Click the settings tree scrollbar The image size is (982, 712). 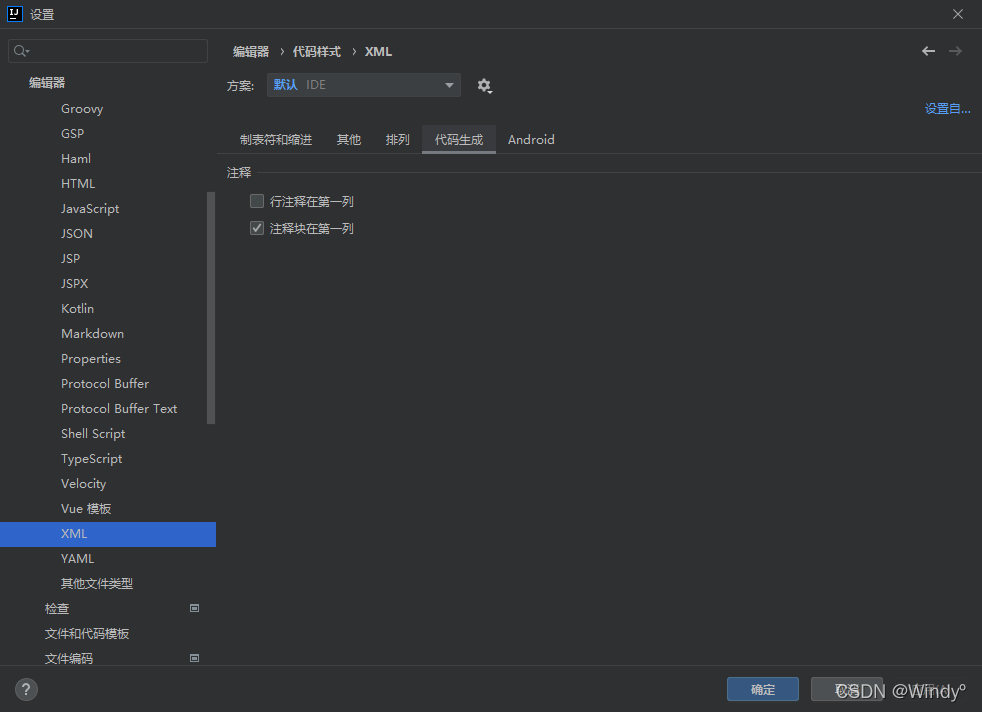(x=211, y=308)
